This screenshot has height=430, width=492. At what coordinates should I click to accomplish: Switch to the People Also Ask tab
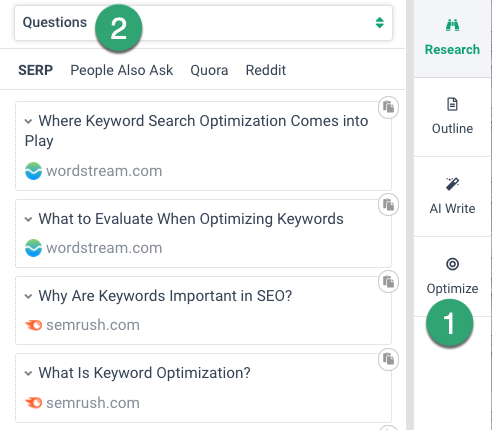(122, 70)
